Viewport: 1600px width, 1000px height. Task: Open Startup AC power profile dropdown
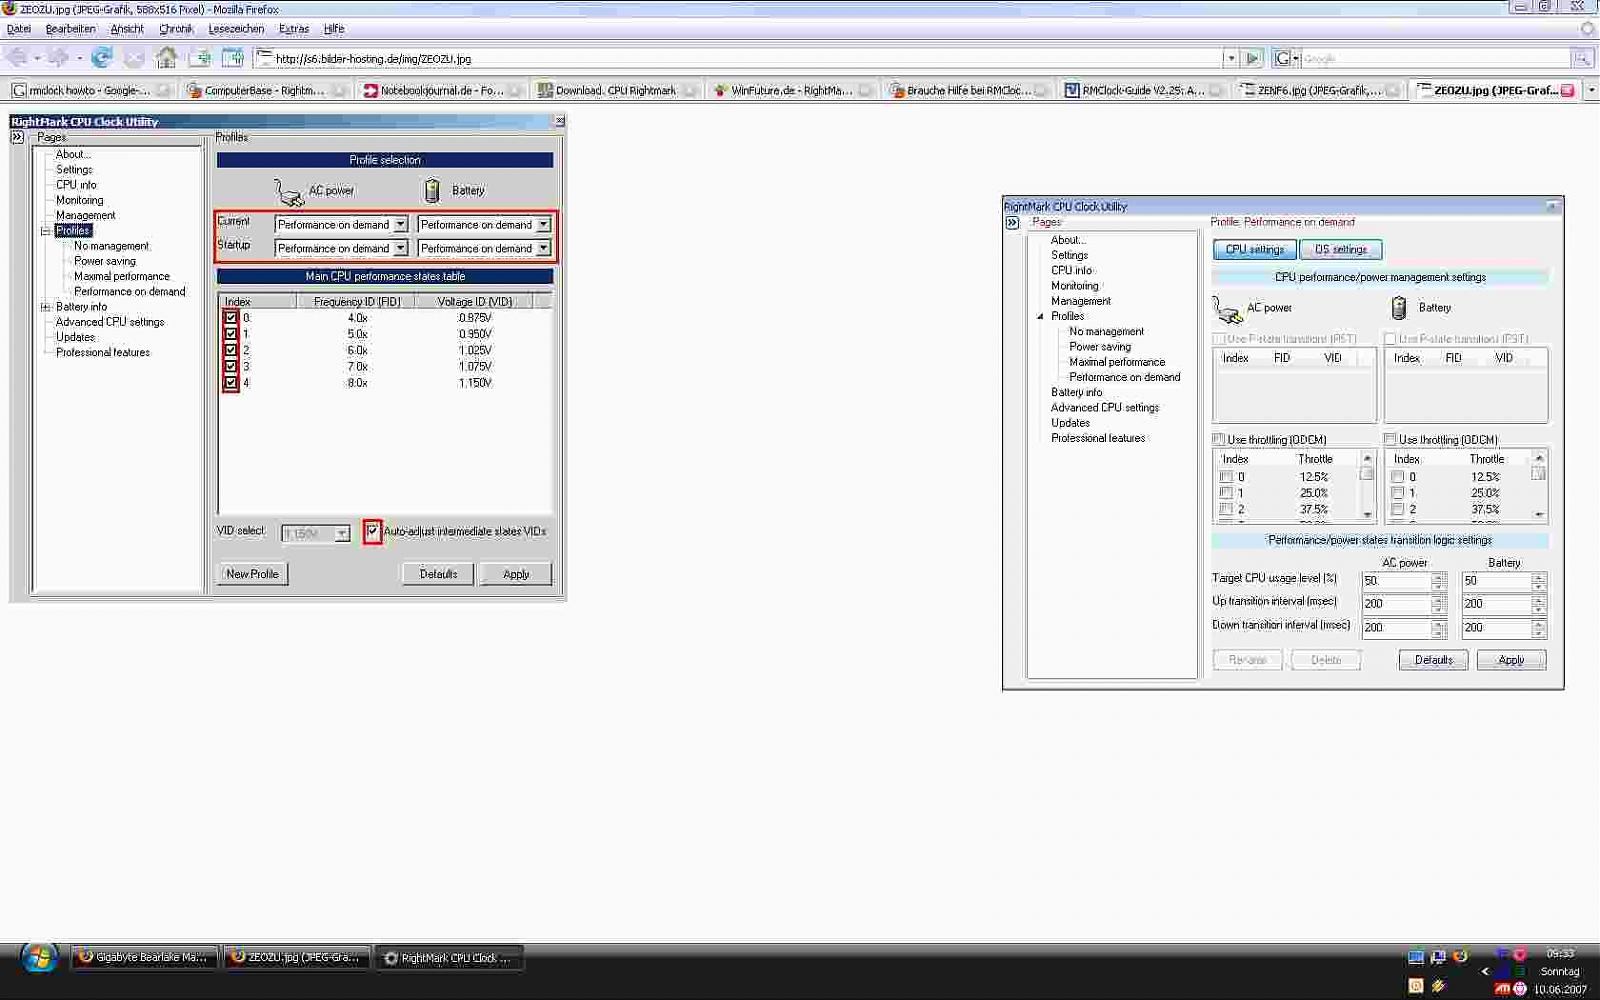[x=400, y=248]
